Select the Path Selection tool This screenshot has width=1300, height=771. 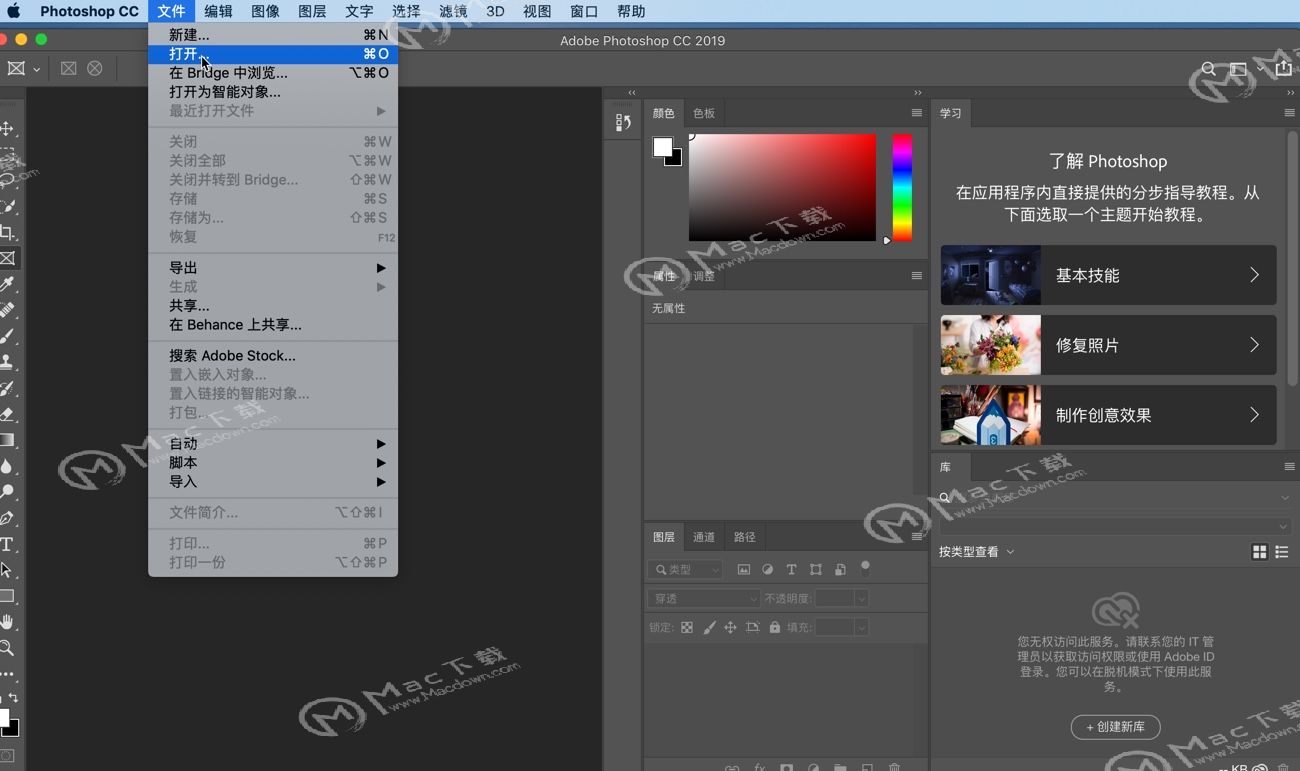[7, 570]
